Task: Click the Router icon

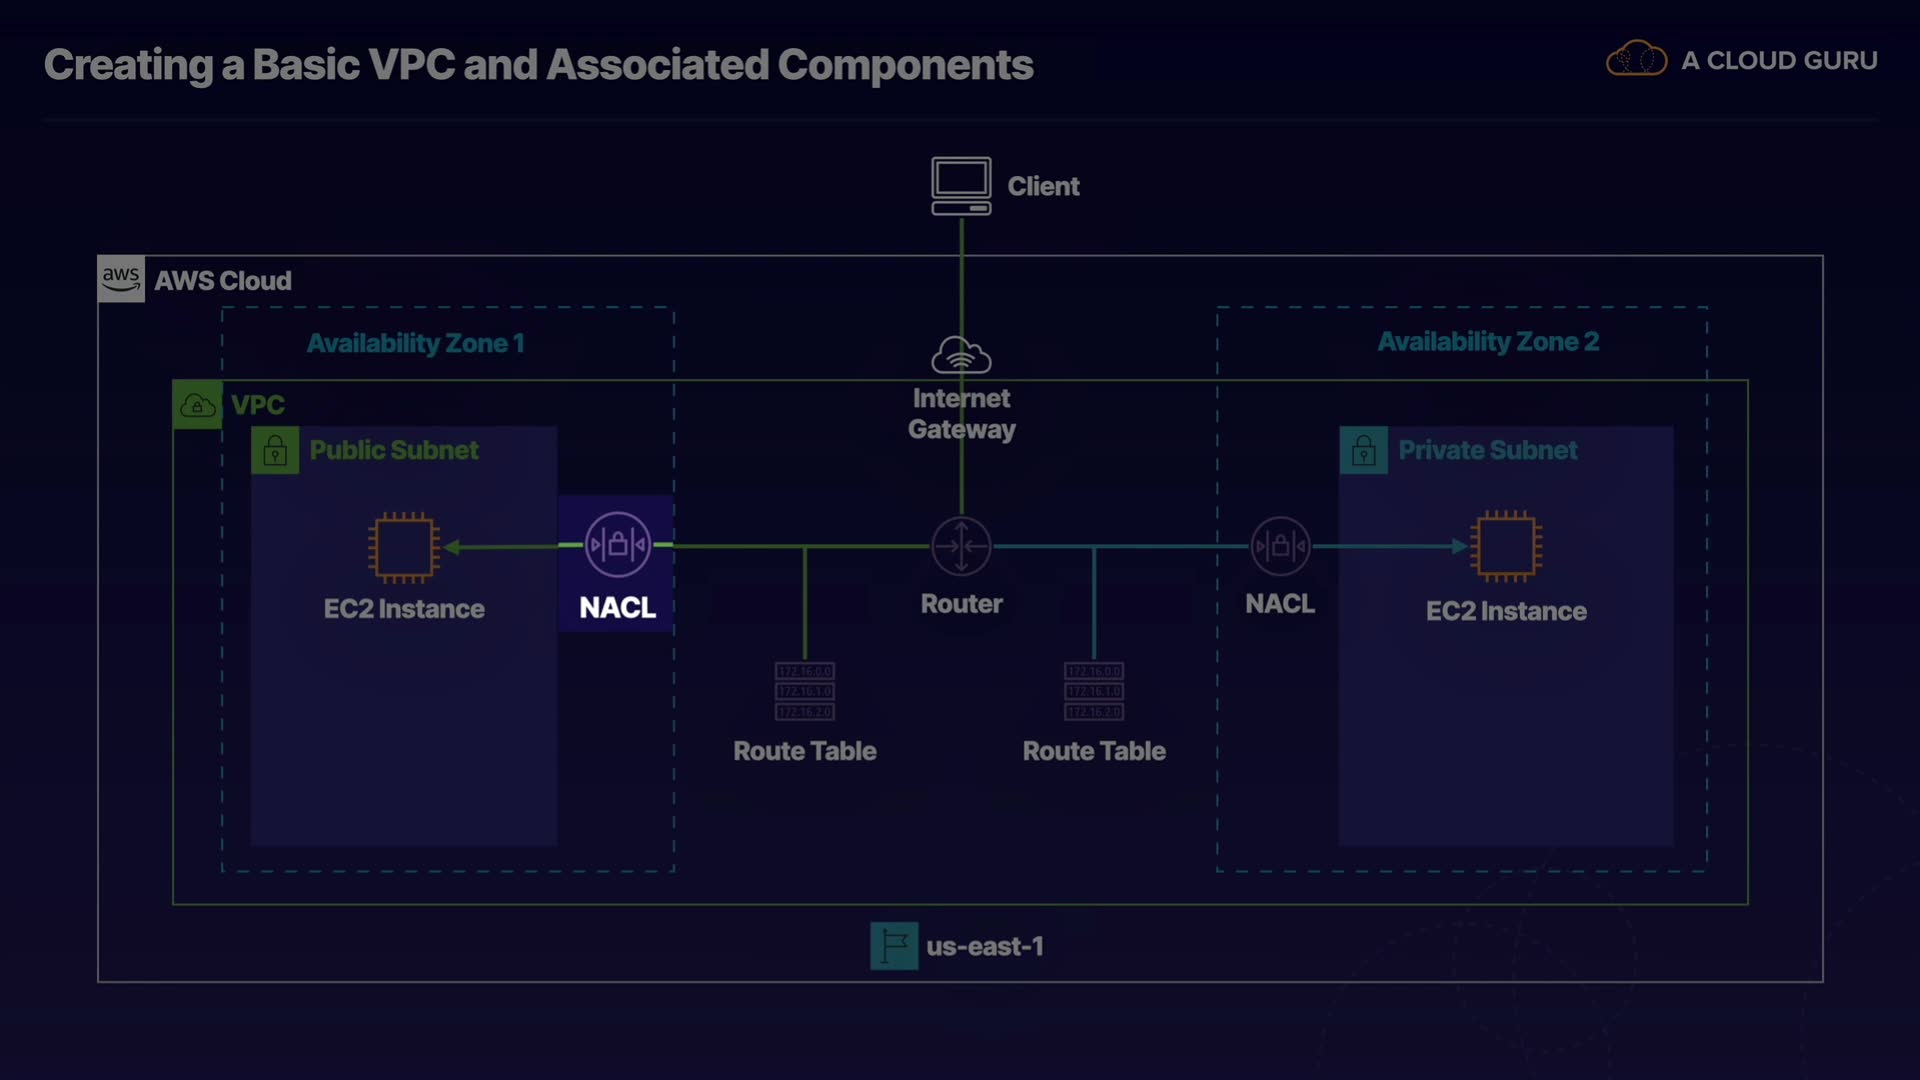Action: click(x=961, y=546)
